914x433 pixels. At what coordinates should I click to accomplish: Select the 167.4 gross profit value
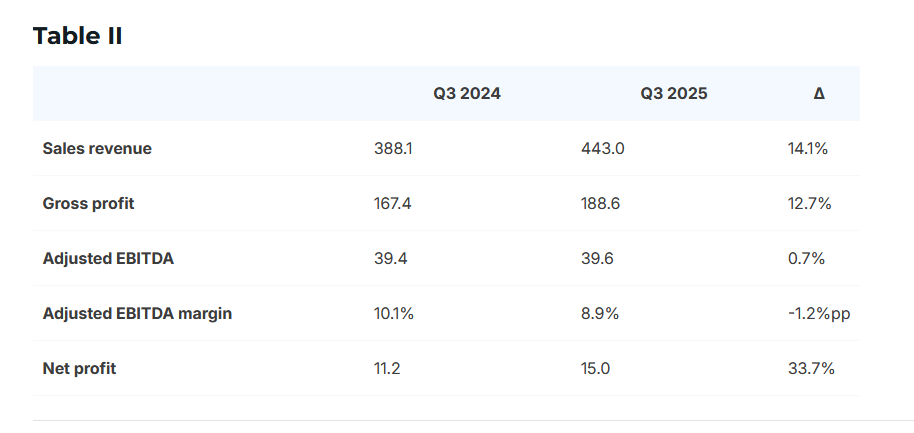pyautogui.click(x=393, y=204)
